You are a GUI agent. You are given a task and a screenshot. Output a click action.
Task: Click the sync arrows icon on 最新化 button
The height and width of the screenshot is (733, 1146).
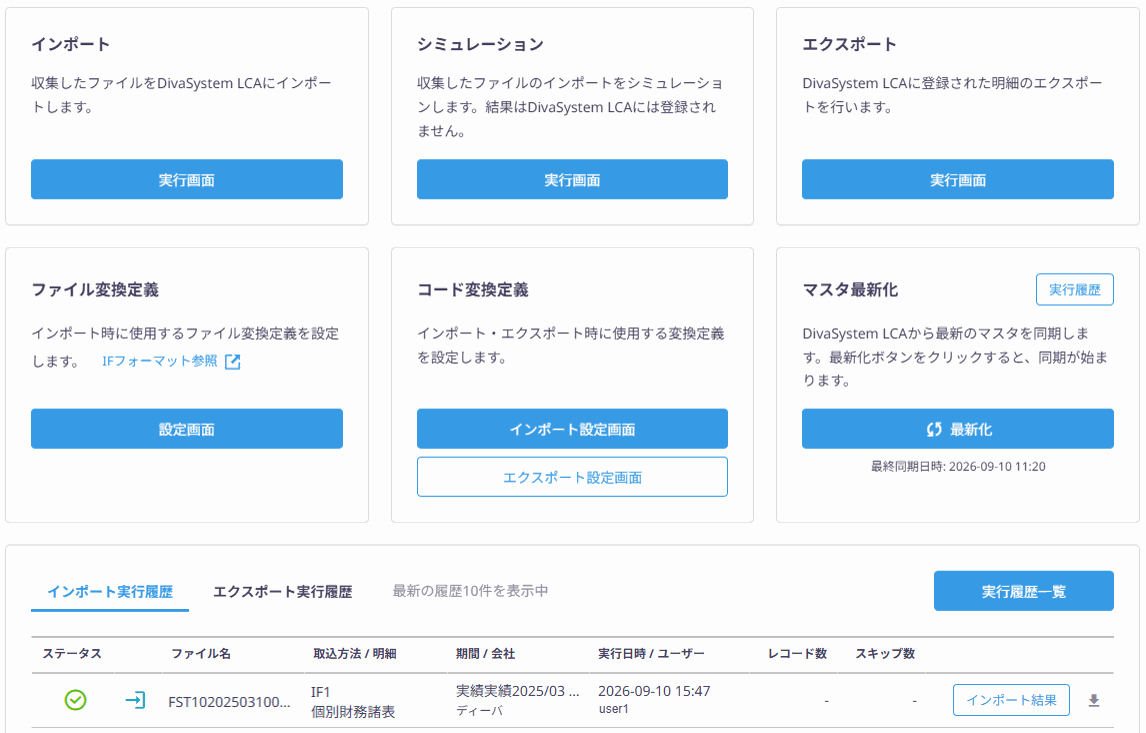click(934, 430)
